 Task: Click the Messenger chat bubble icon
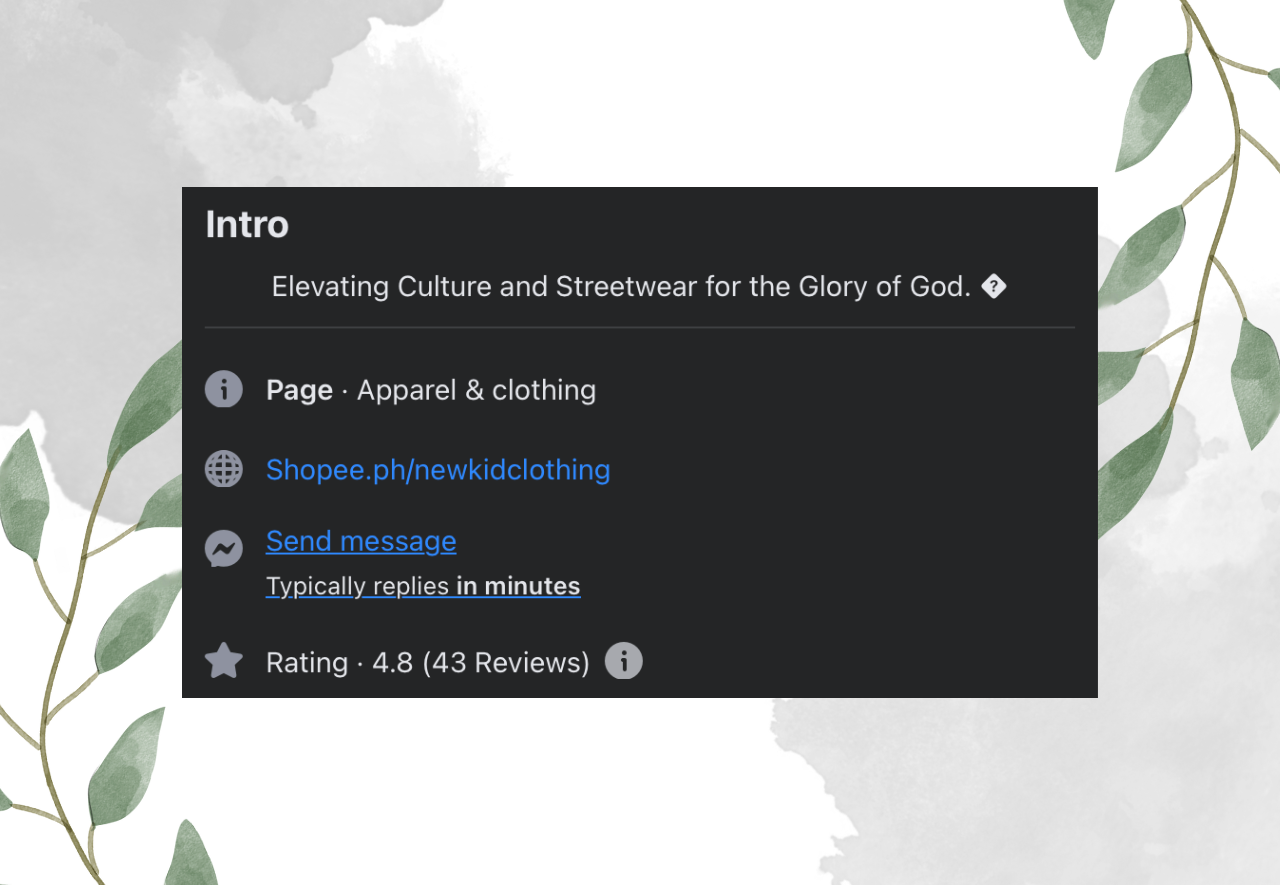click(x=224, y=548)
